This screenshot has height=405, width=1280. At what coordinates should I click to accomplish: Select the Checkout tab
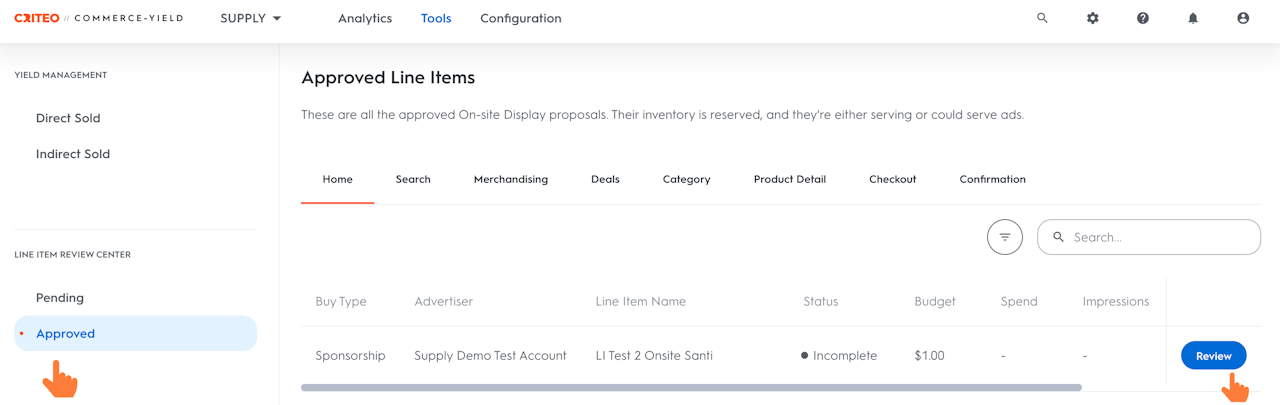point(892,179)
